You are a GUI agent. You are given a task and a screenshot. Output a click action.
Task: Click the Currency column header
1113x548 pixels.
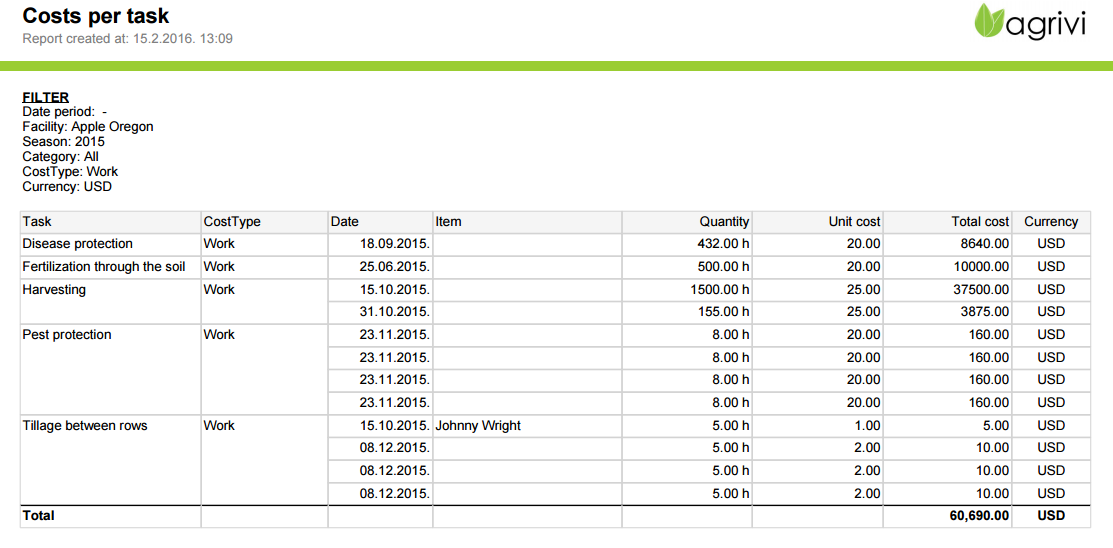pyautogui.click(x=1051, y=222)
